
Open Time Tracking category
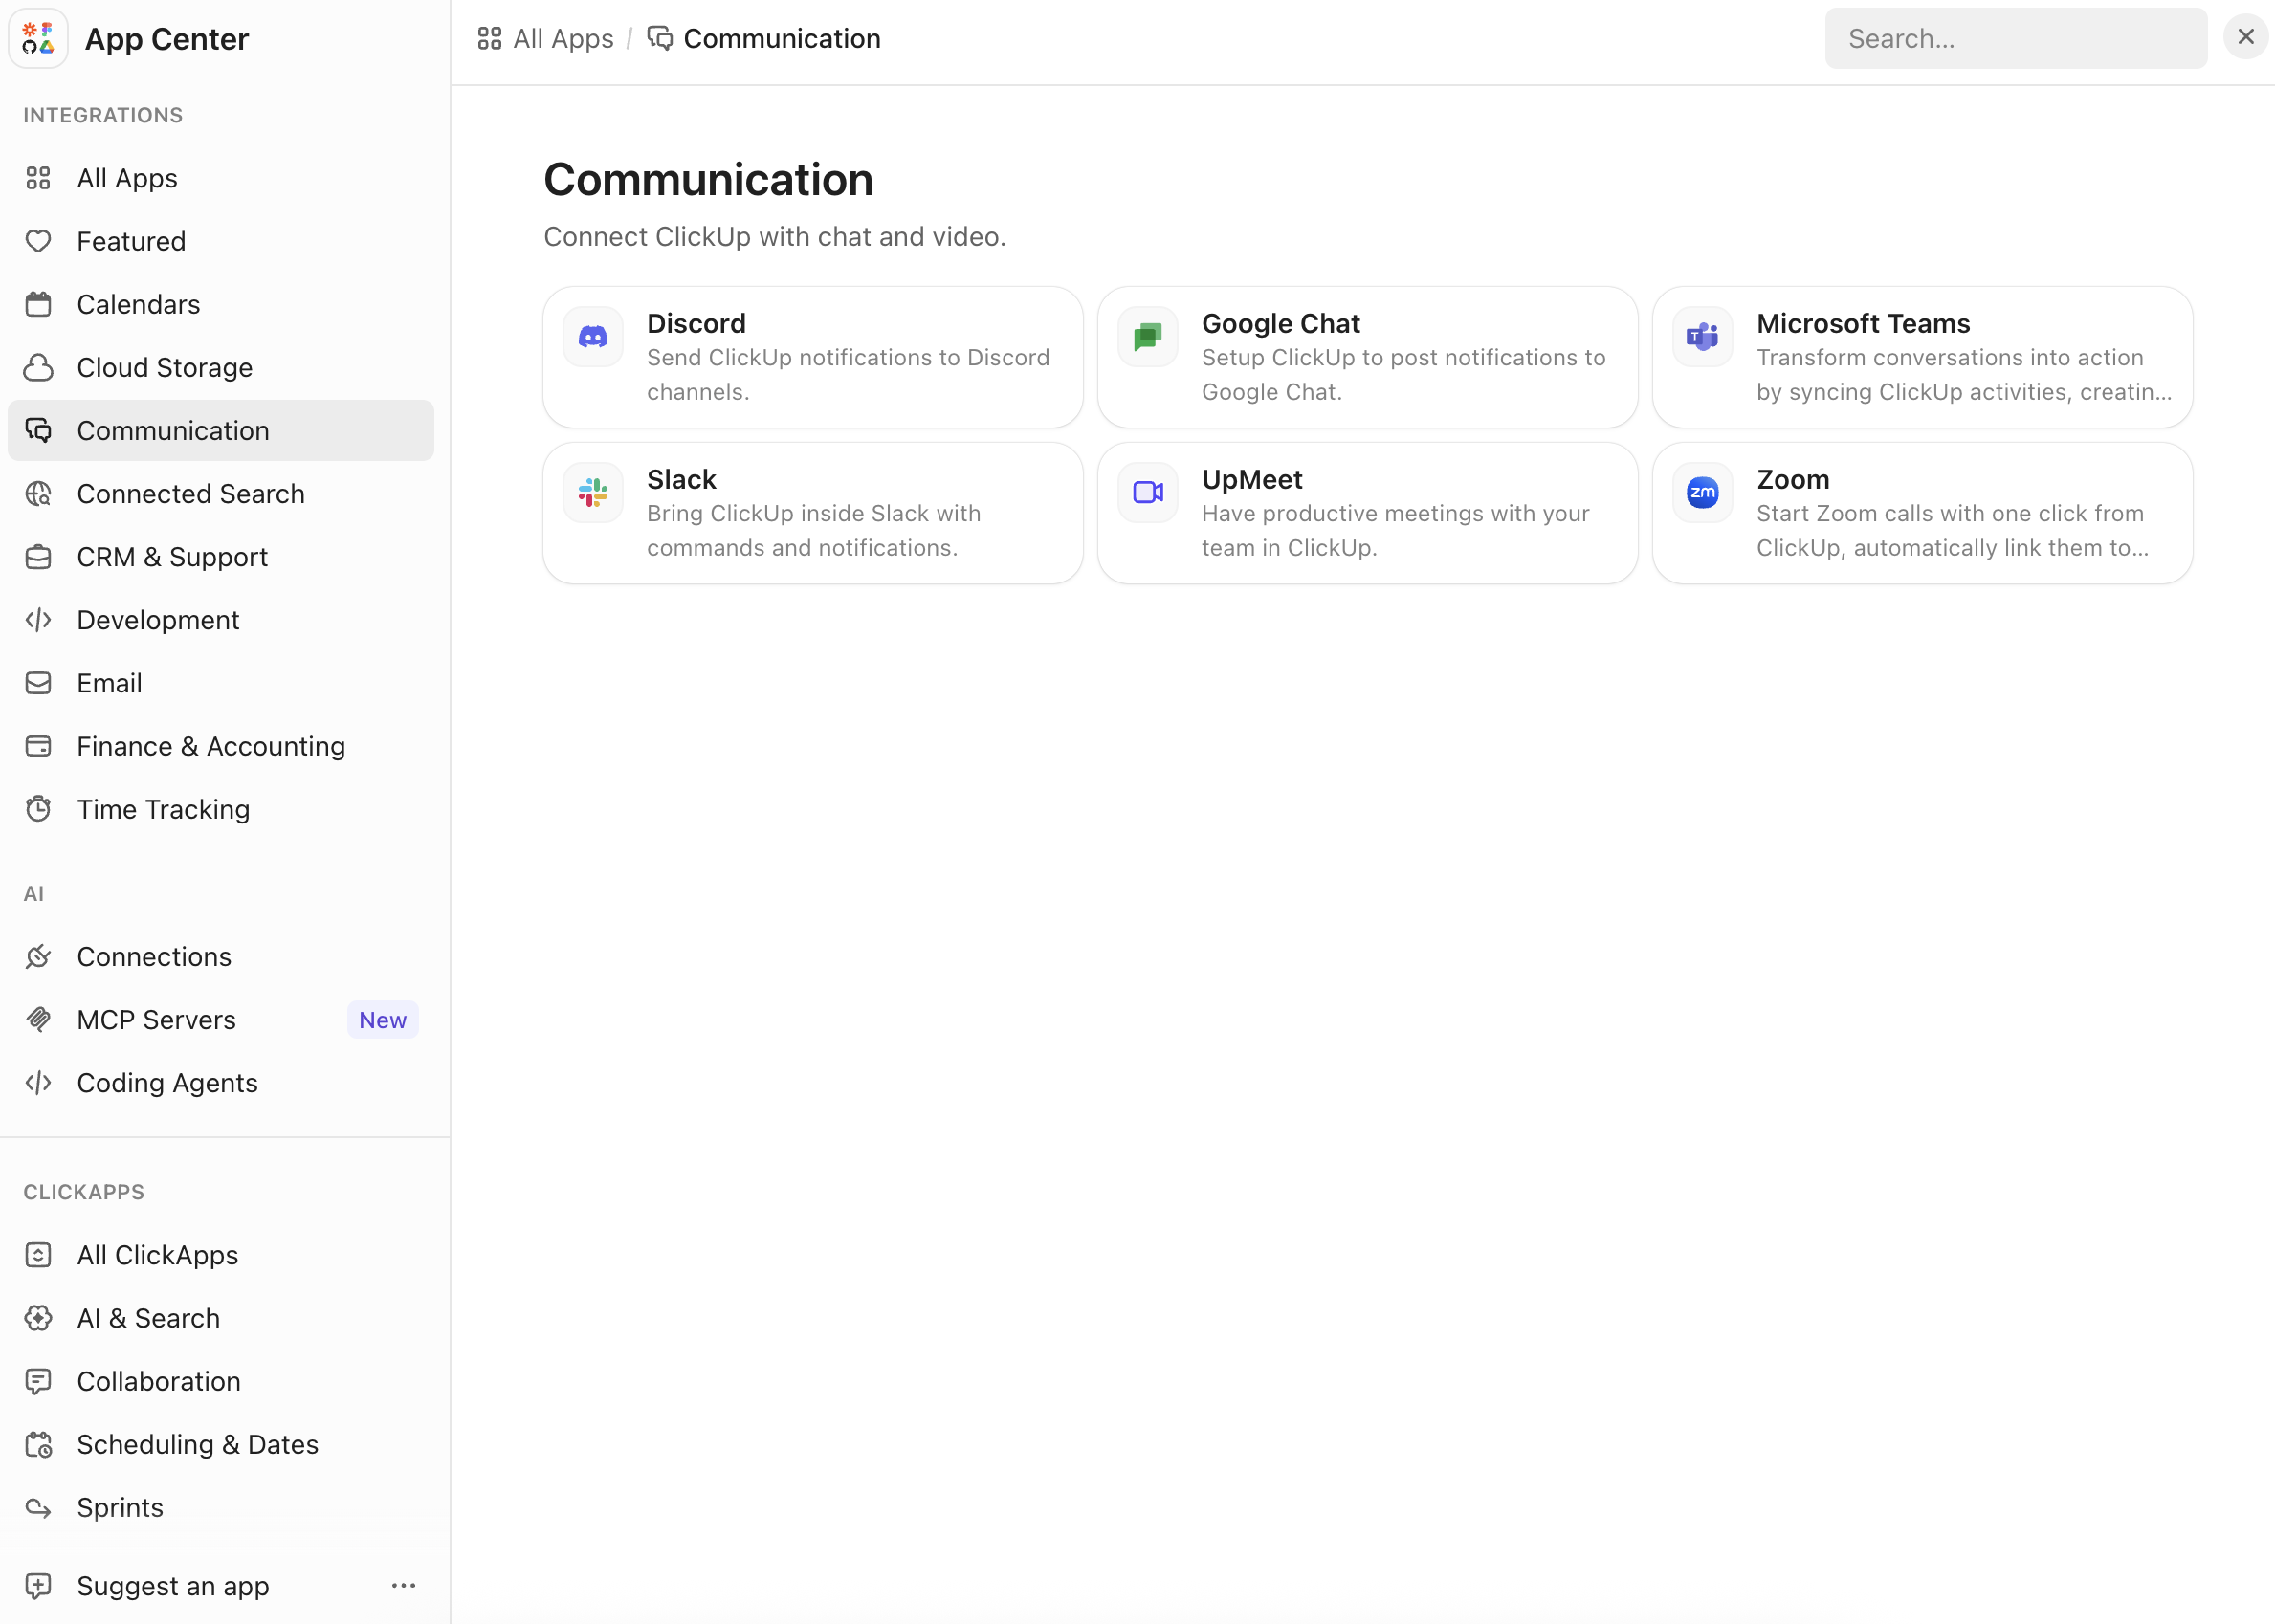[221, 809]
